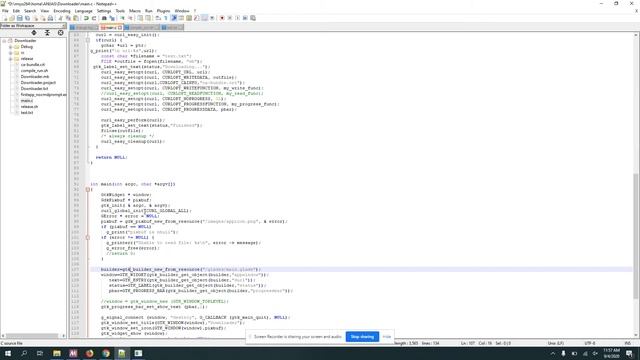Open ca-bundle.crt from the workspace tree
This screenshot has height=360, width=640.
pyautogui.click(x=33, y=65)
